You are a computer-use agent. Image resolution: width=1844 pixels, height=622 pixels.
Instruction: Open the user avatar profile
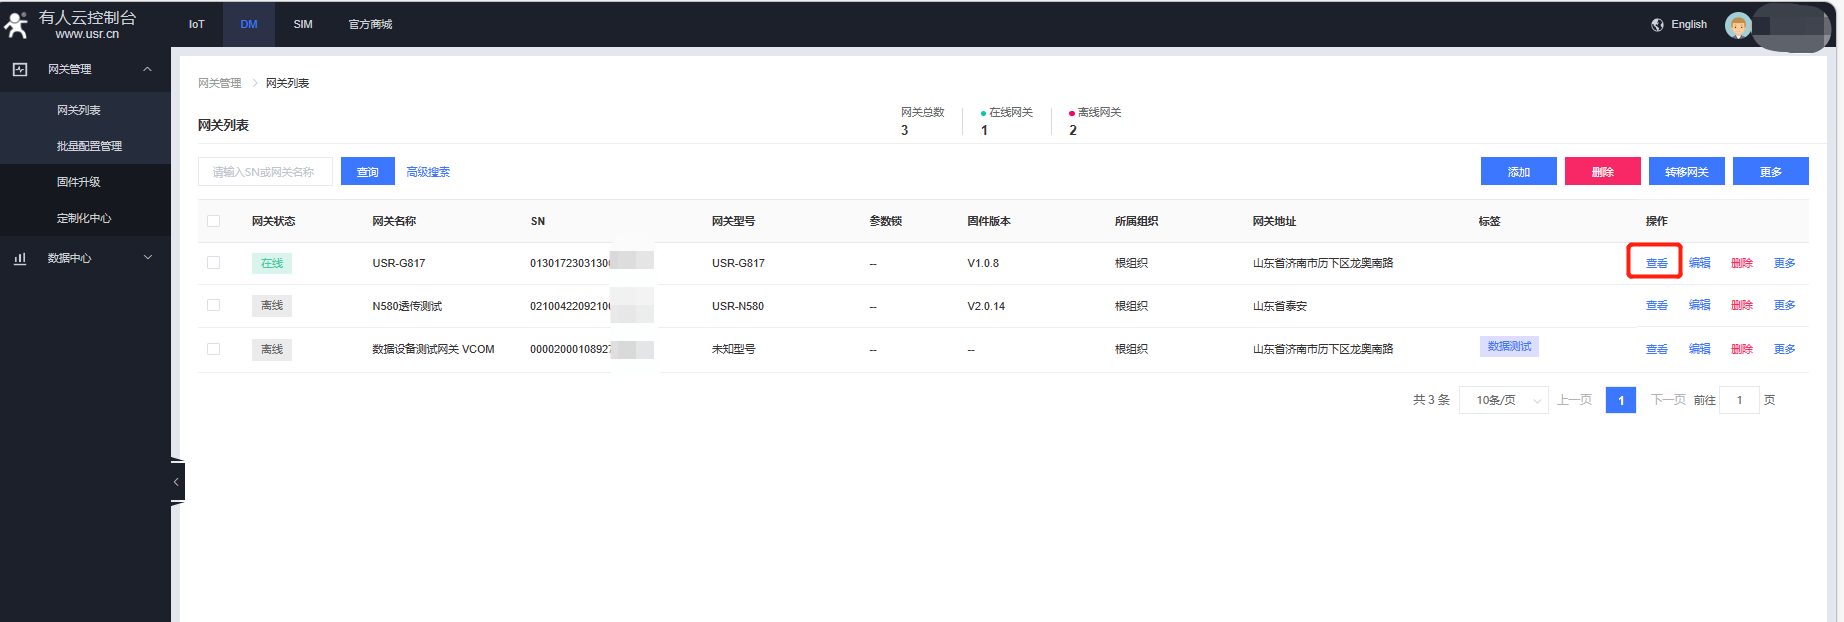(1738, 26)
